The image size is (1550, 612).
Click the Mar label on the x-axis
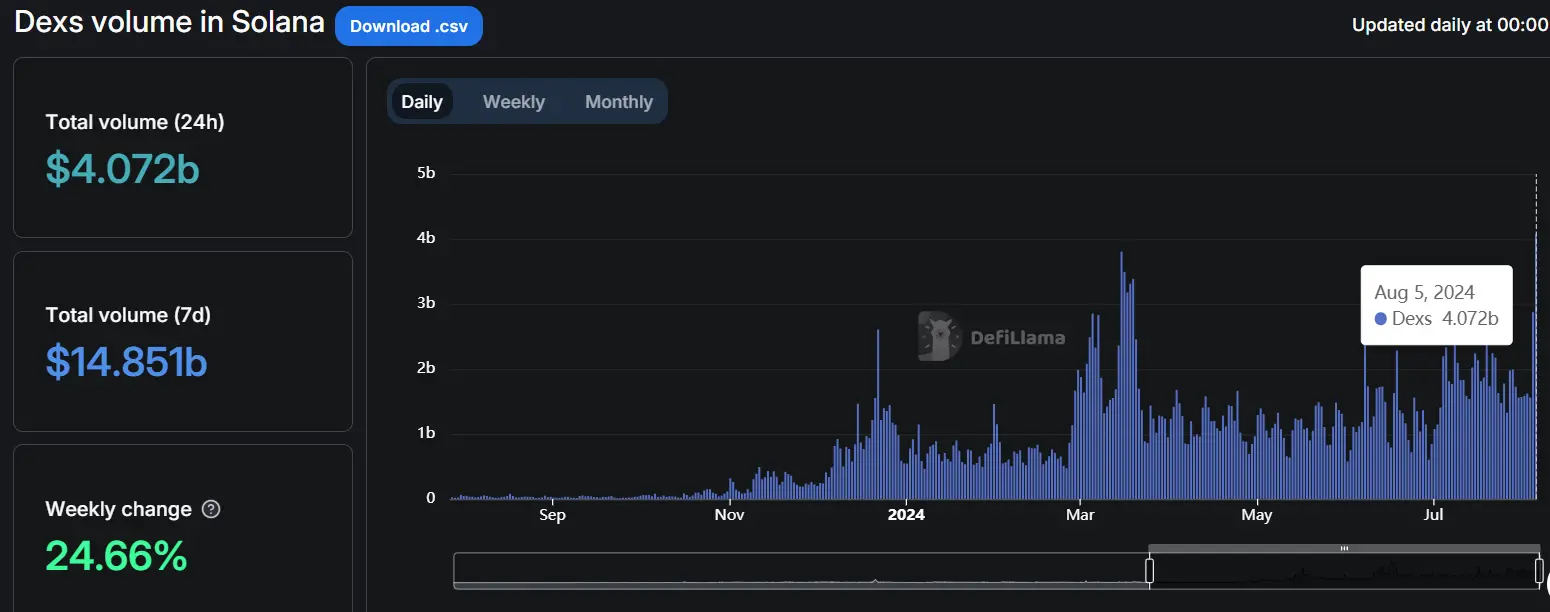(x=1080, y=515)
